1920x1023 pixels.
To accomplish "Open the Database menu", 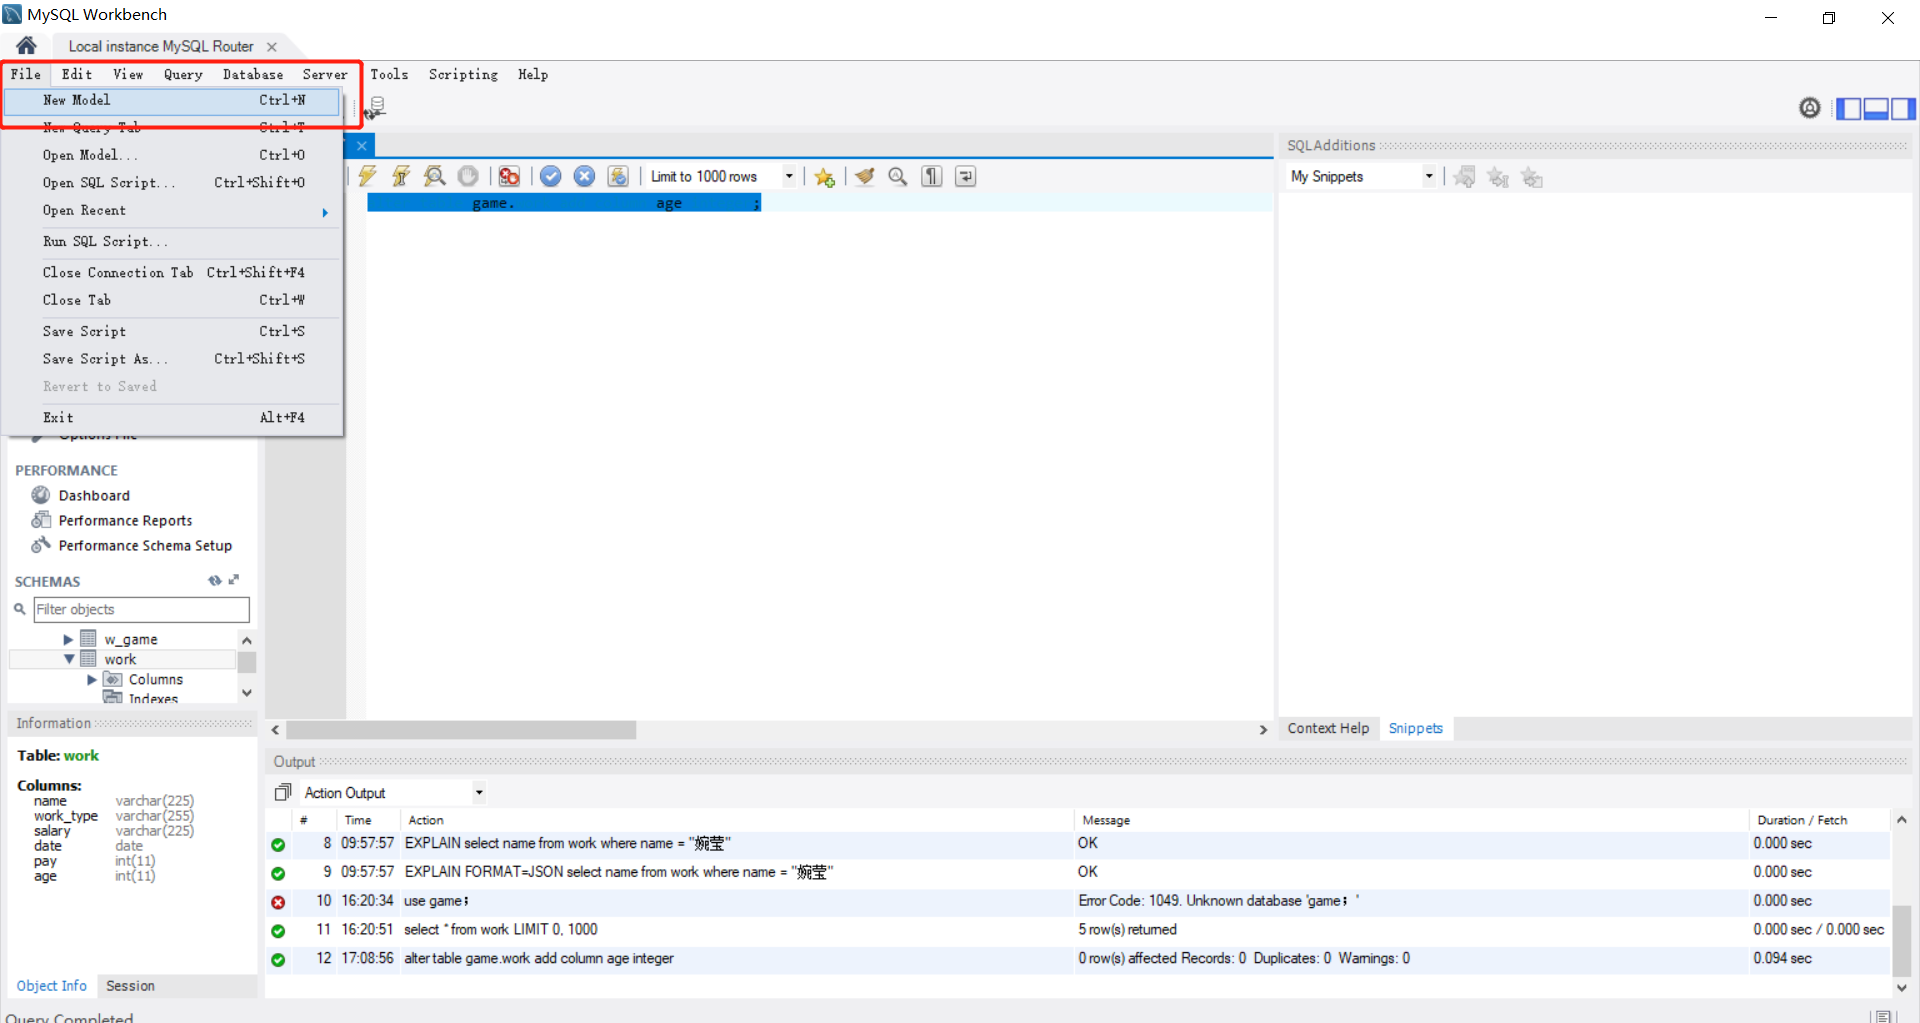I will (253, 75).
